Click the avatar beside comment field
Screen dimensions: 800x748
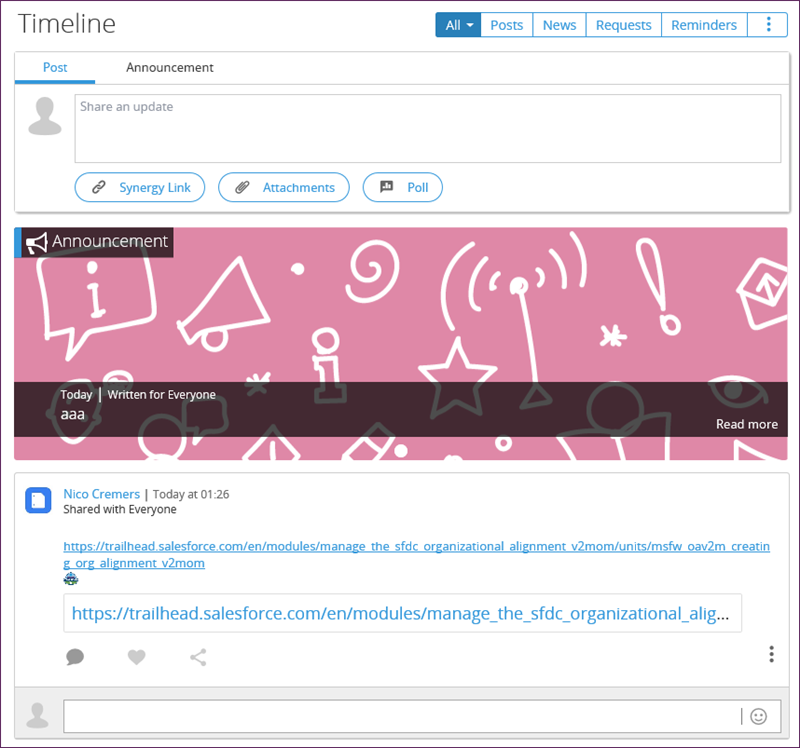point(37,715)
